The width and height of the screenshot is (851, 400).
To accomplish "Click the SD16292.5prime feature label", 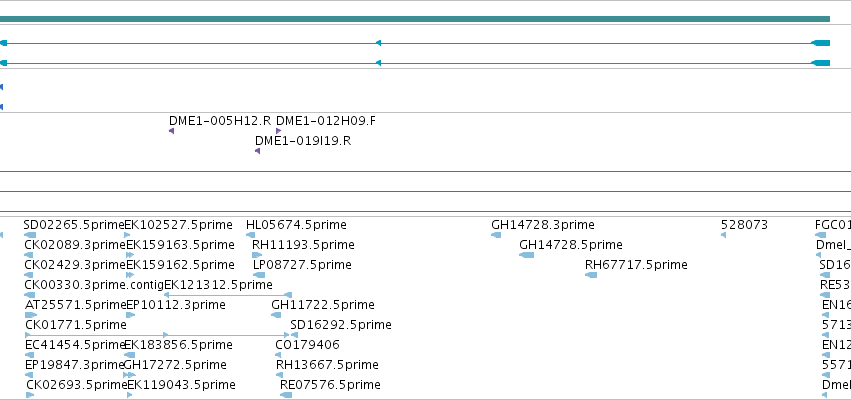I will pyautogui.click(x=341, y=325).
